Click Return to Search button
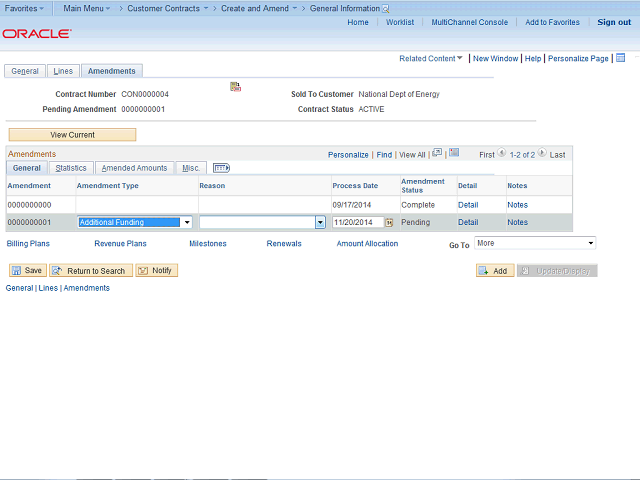Screen dimensions: 640x480 click(91, 270)
